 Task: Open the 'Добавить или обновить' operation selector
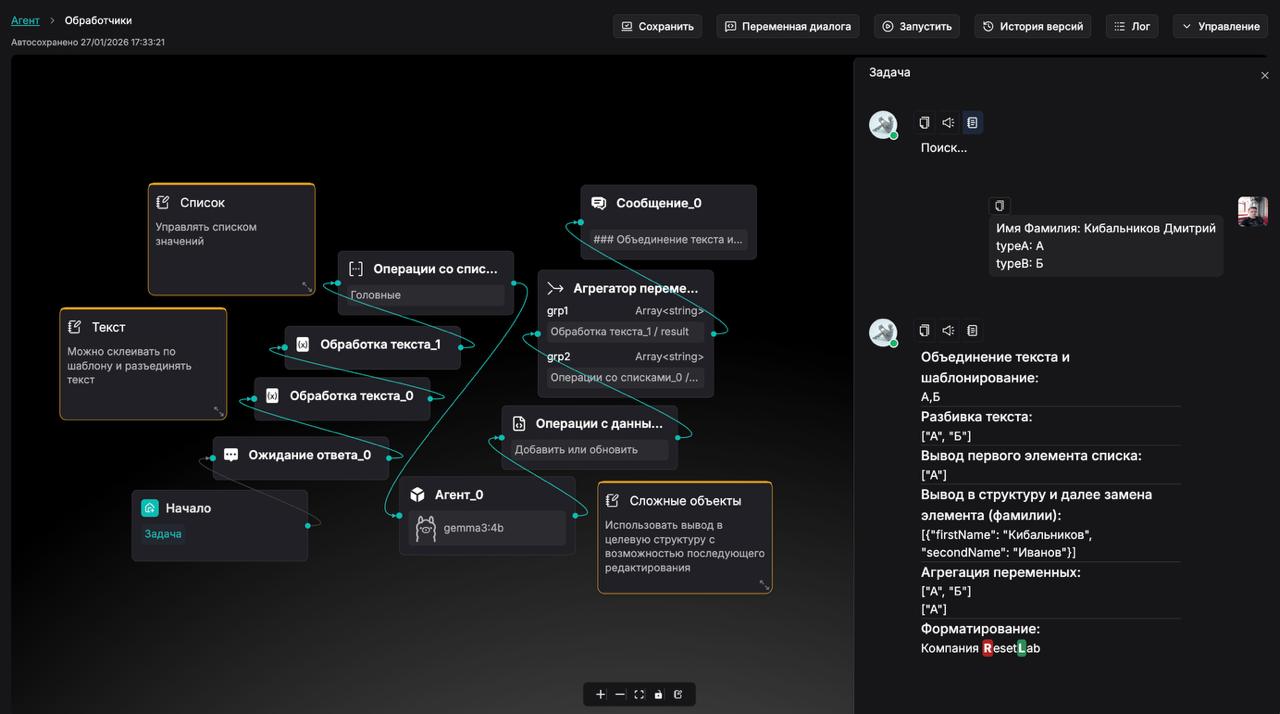coord(589,450)
